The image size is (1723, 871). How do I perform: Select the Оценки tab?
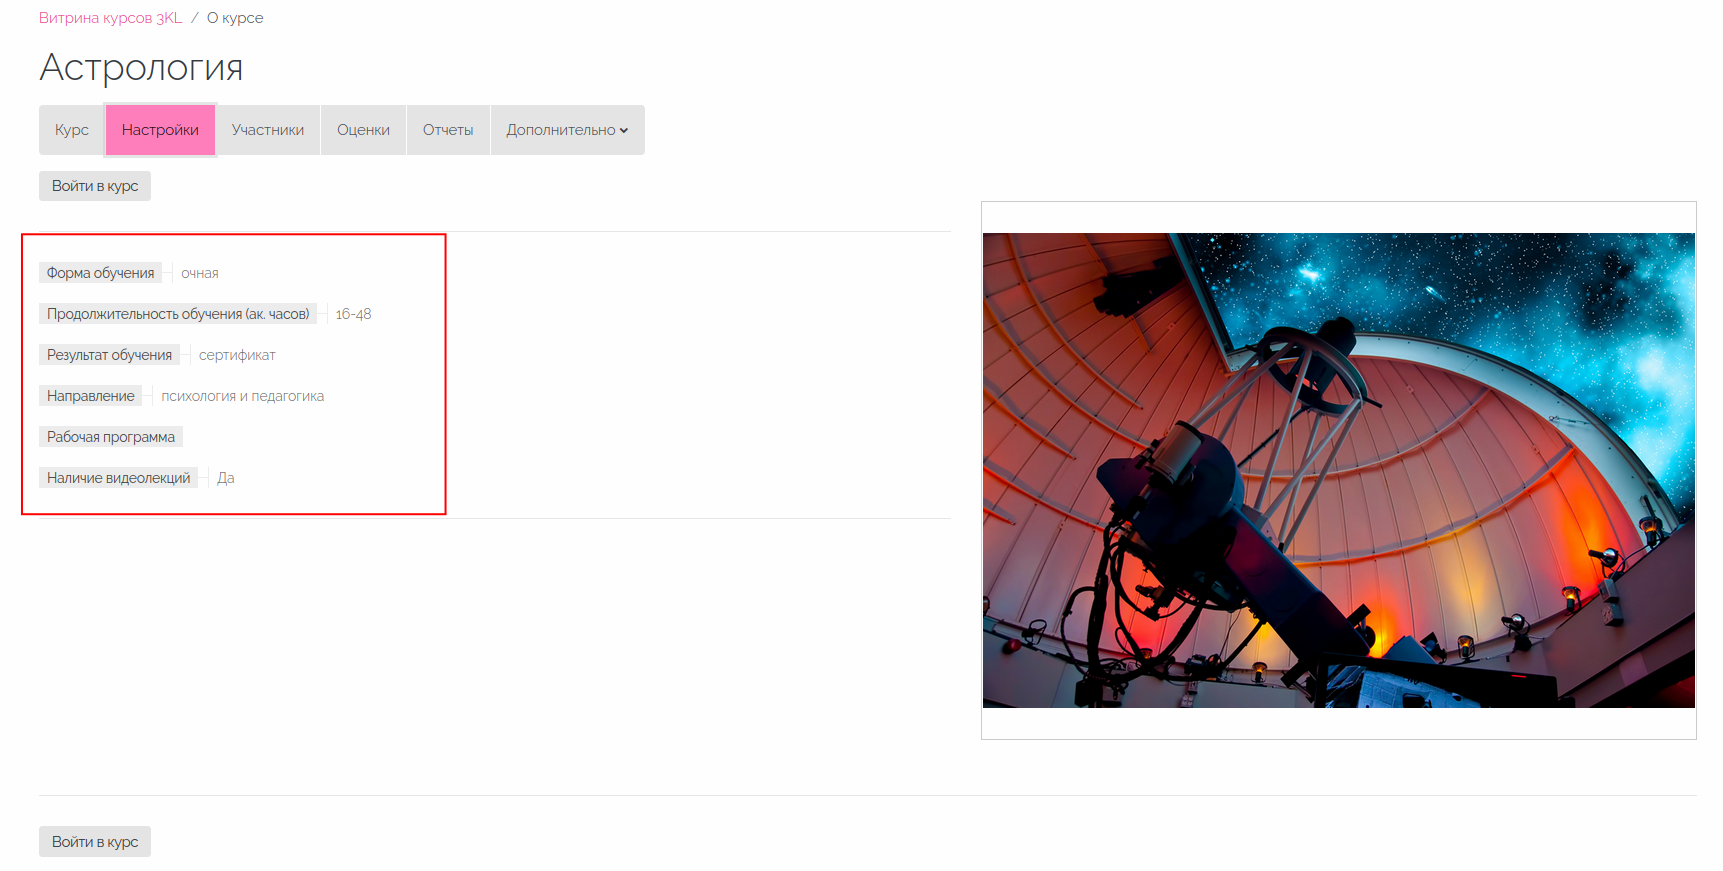[363, 130]
